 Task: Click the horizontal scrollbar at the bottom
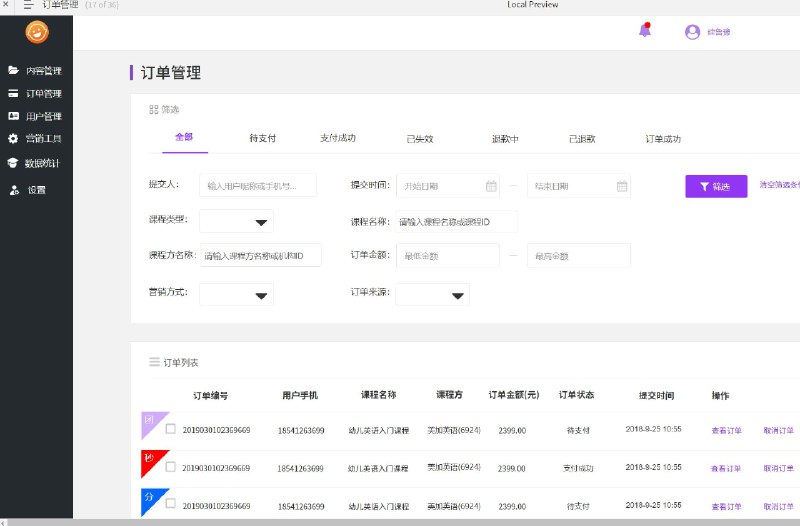[x=400, y=522]
